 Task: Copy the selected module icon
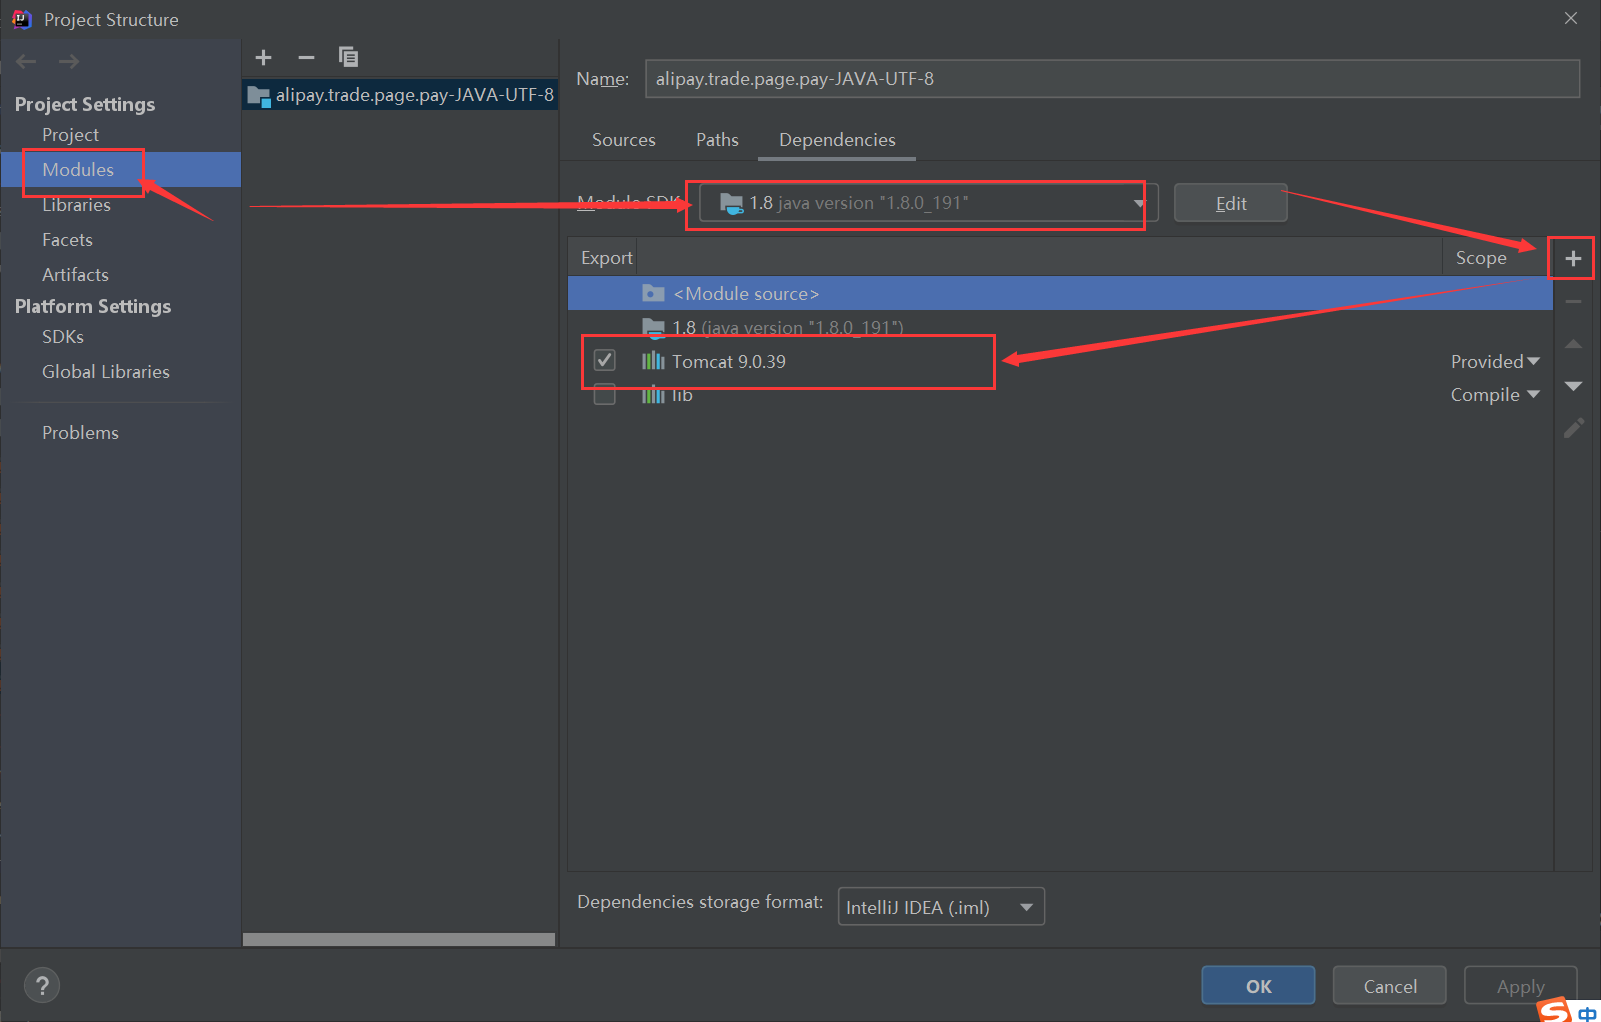coord(348,57)
